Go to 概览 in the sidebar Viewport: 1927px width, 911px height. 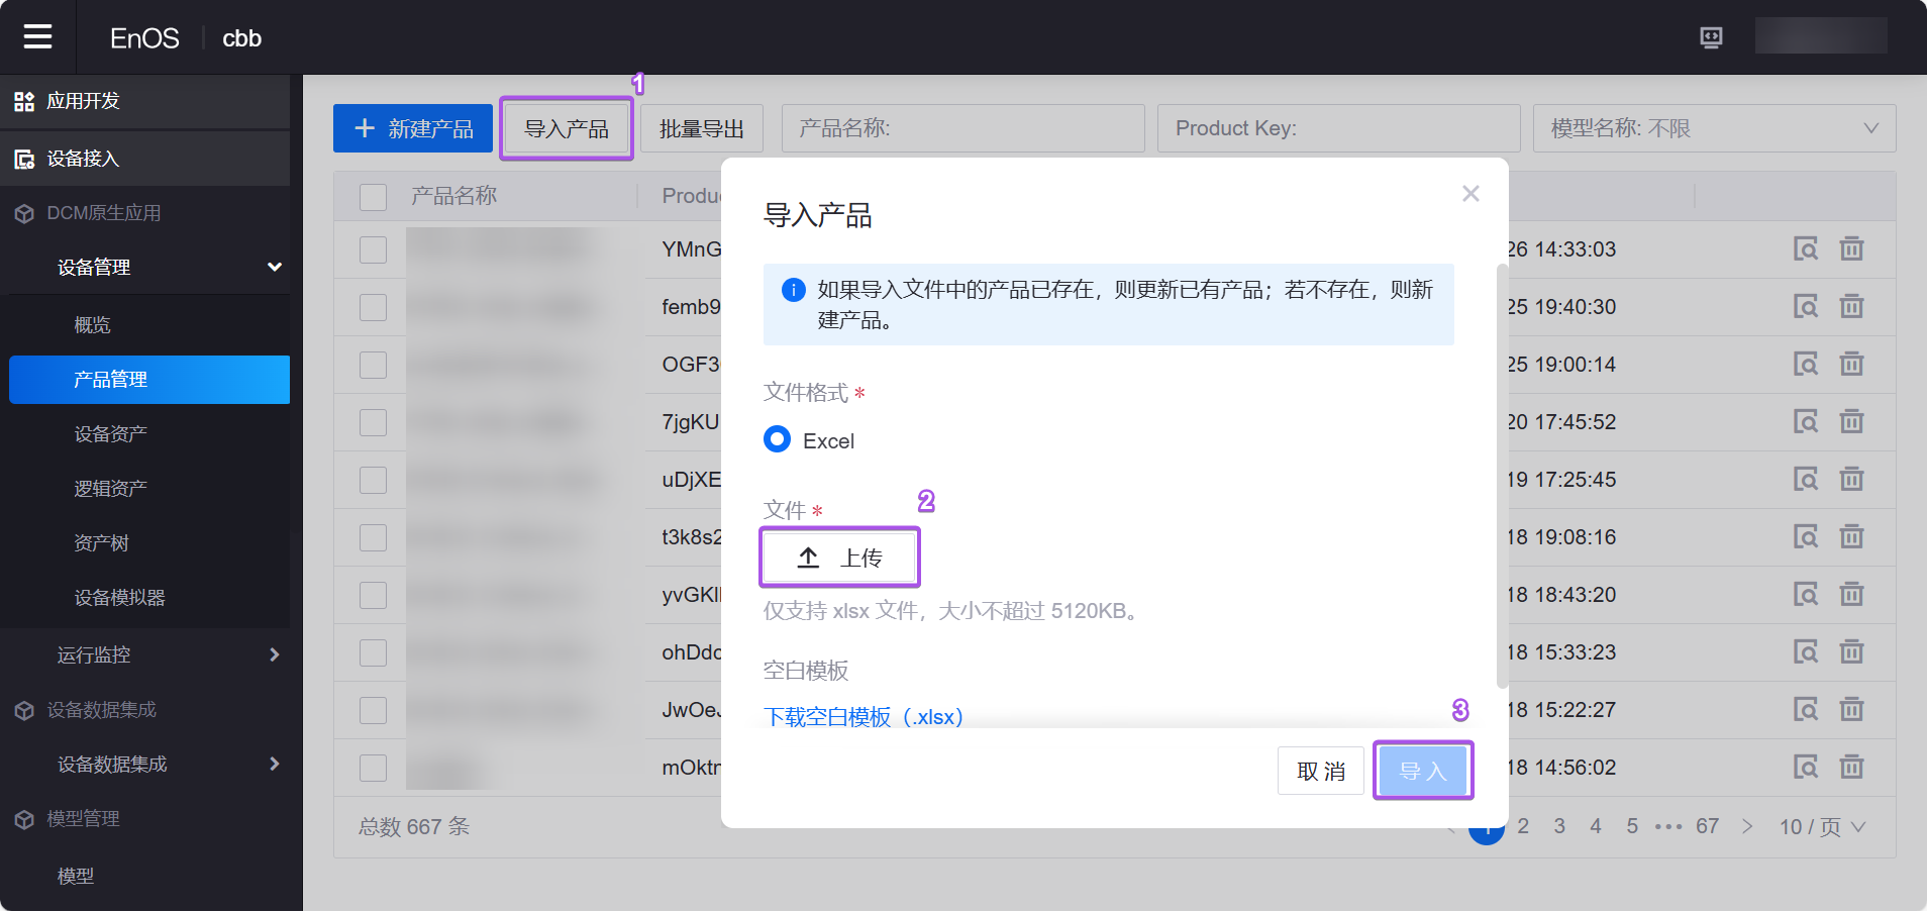coord(92,325)
